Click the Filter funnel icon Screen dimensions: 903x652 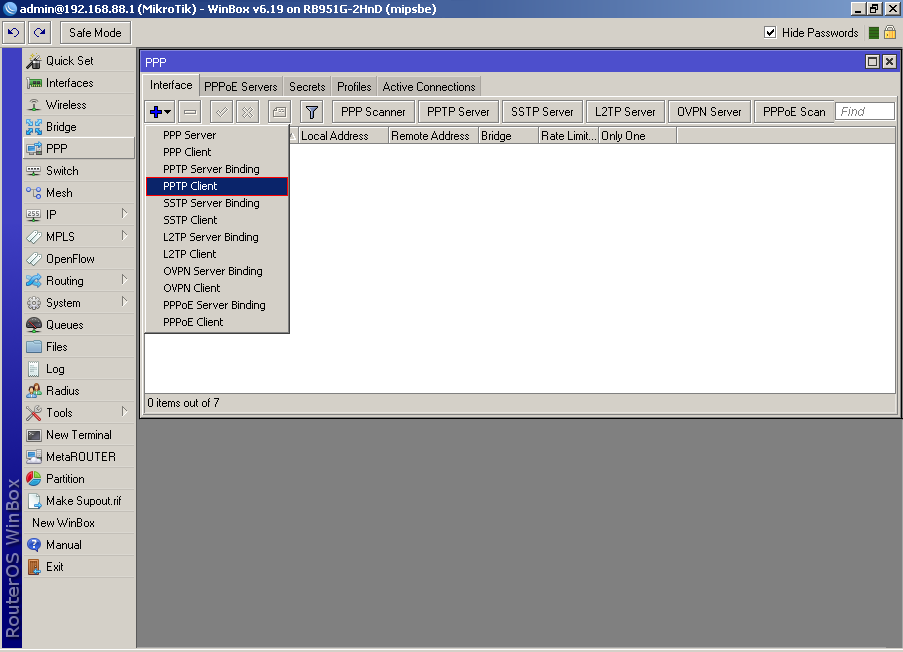312,112
